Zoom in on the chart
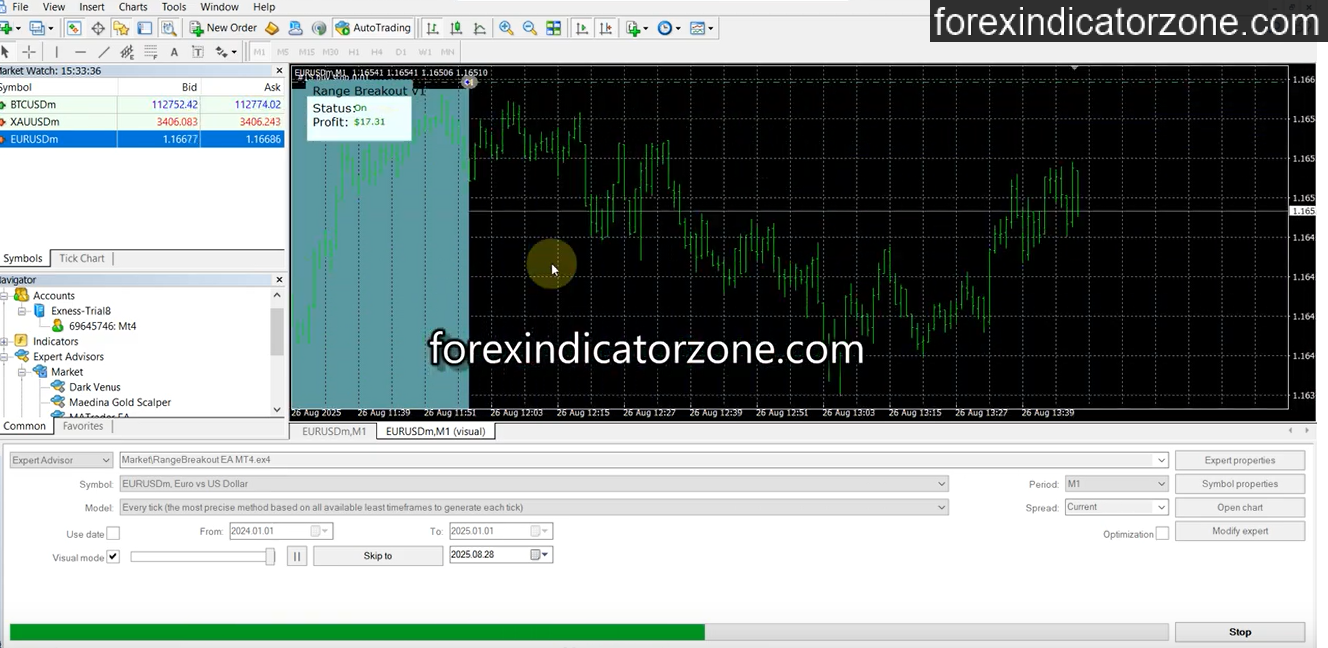 point(506,28)
